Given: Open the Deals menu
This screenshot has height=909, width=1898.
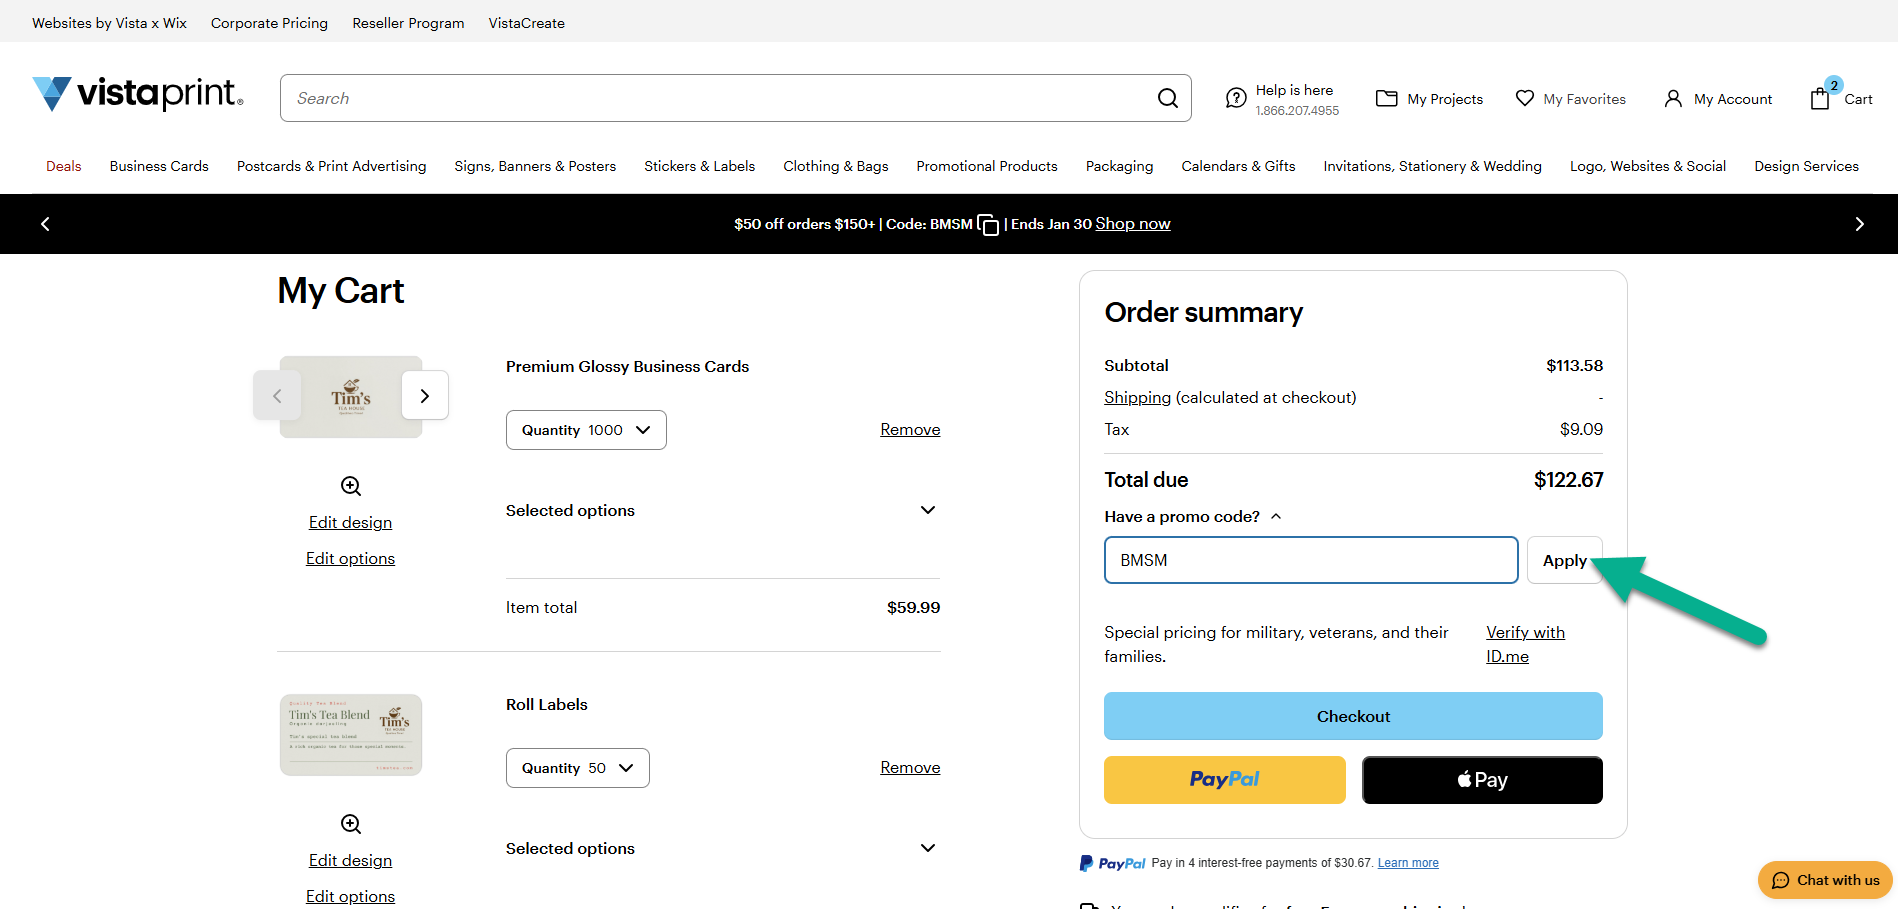Looking at the screenshot, I should pyautogui.click(x=64, y=166).
